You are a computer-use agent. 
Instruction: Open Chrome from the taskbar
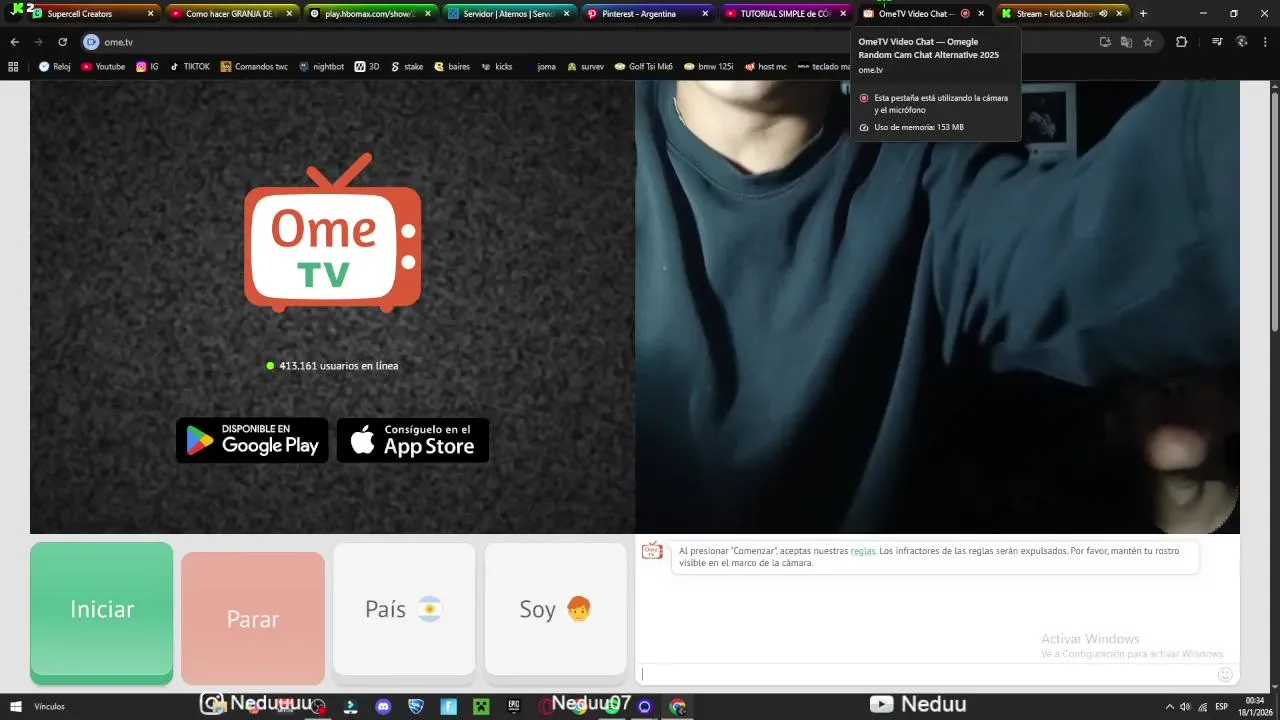coord(678,706)
